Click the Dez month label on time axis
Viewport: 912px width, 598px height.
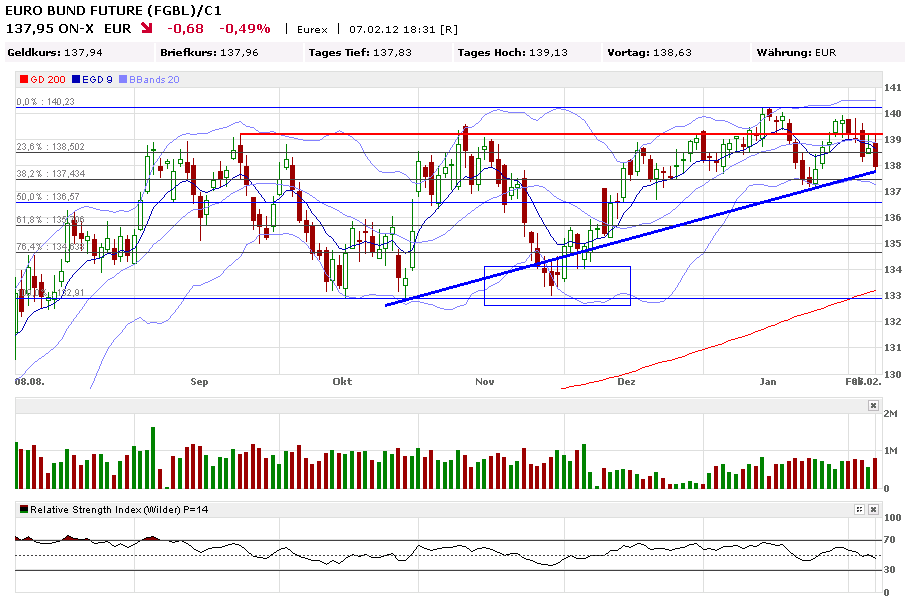(626, 382)
